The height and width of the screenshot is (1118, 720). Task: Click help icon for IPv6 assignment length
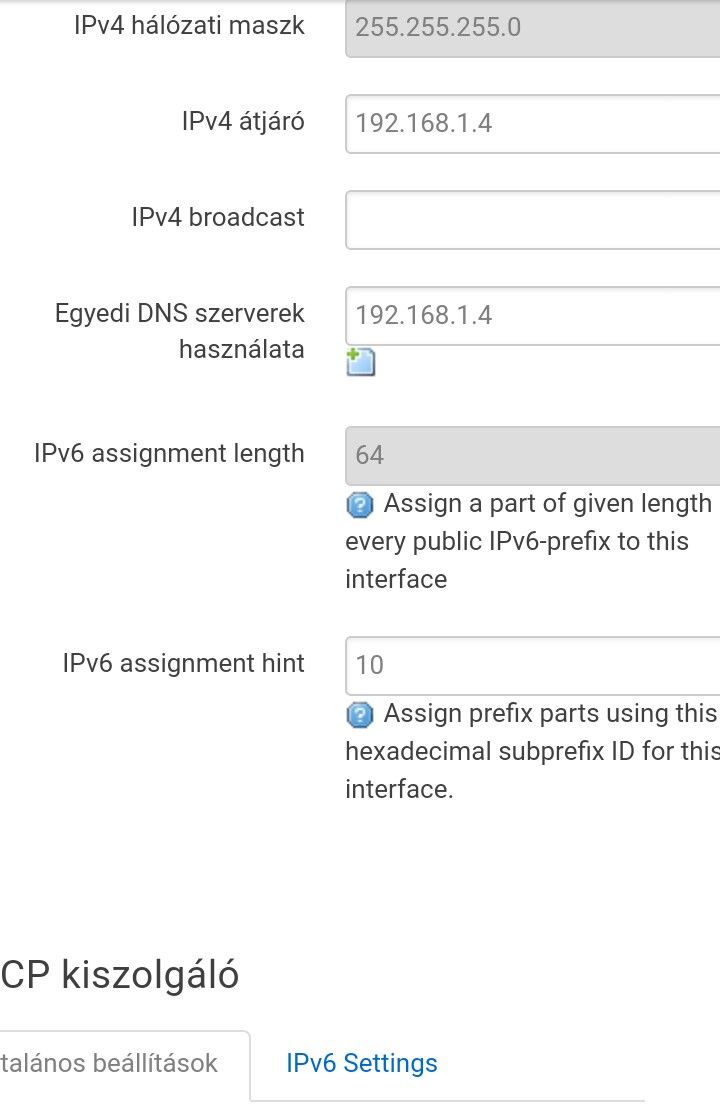pyautogui.click(x=360, y=505)
